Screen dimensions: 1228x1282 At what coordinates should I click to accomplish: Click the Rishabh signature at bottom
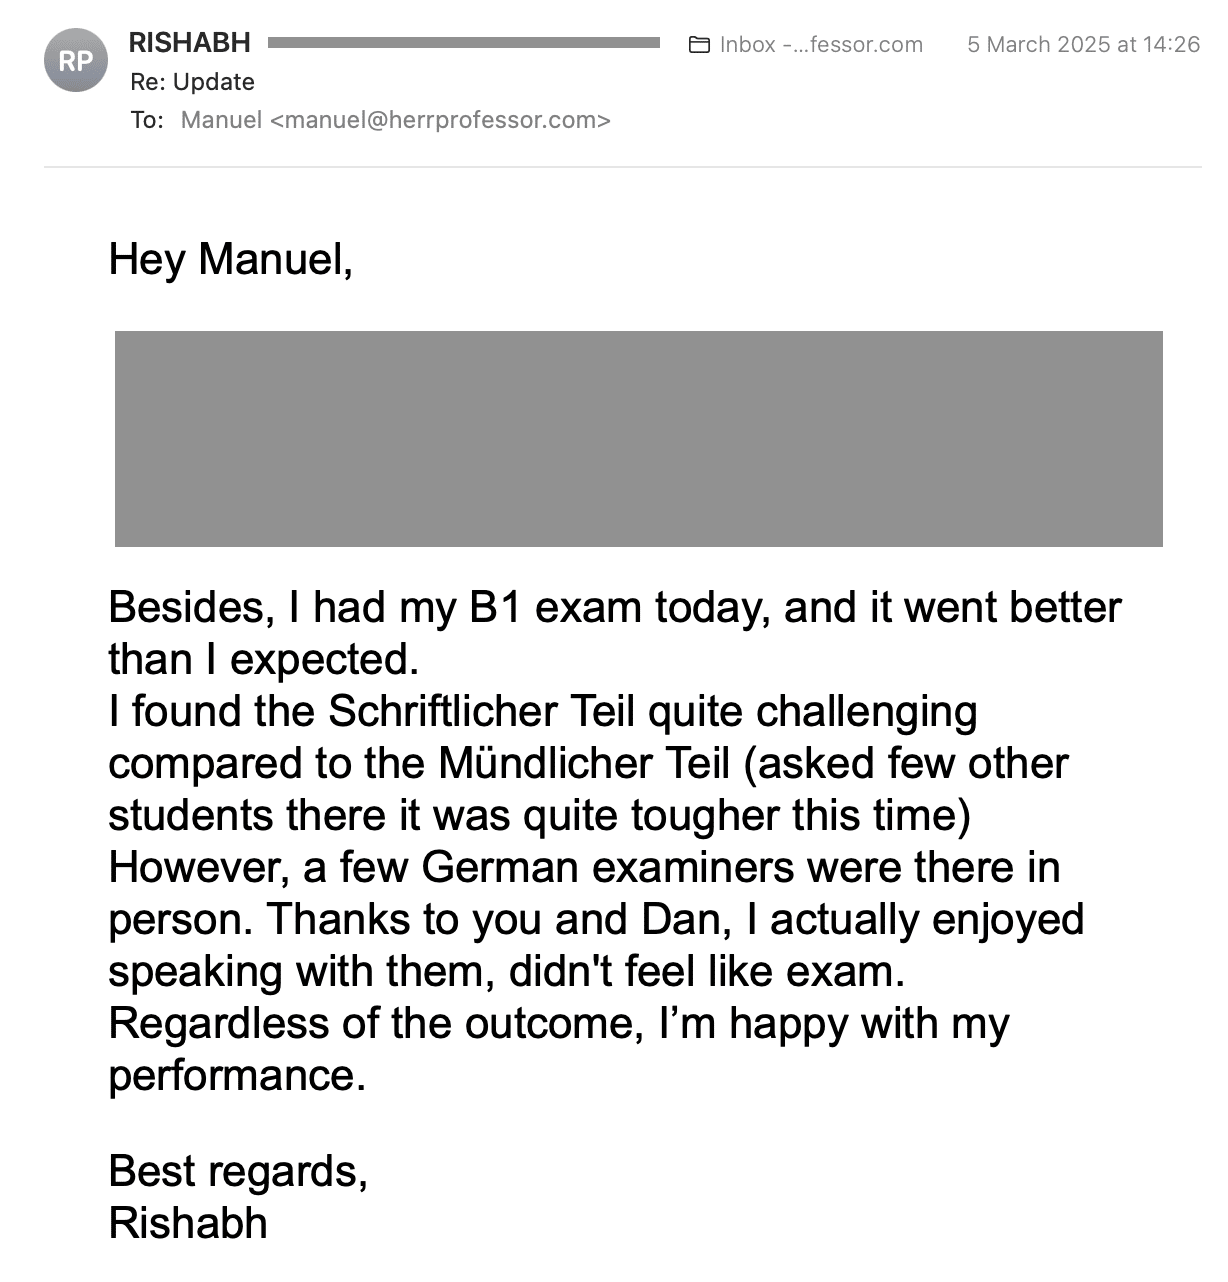point(188,1223)
